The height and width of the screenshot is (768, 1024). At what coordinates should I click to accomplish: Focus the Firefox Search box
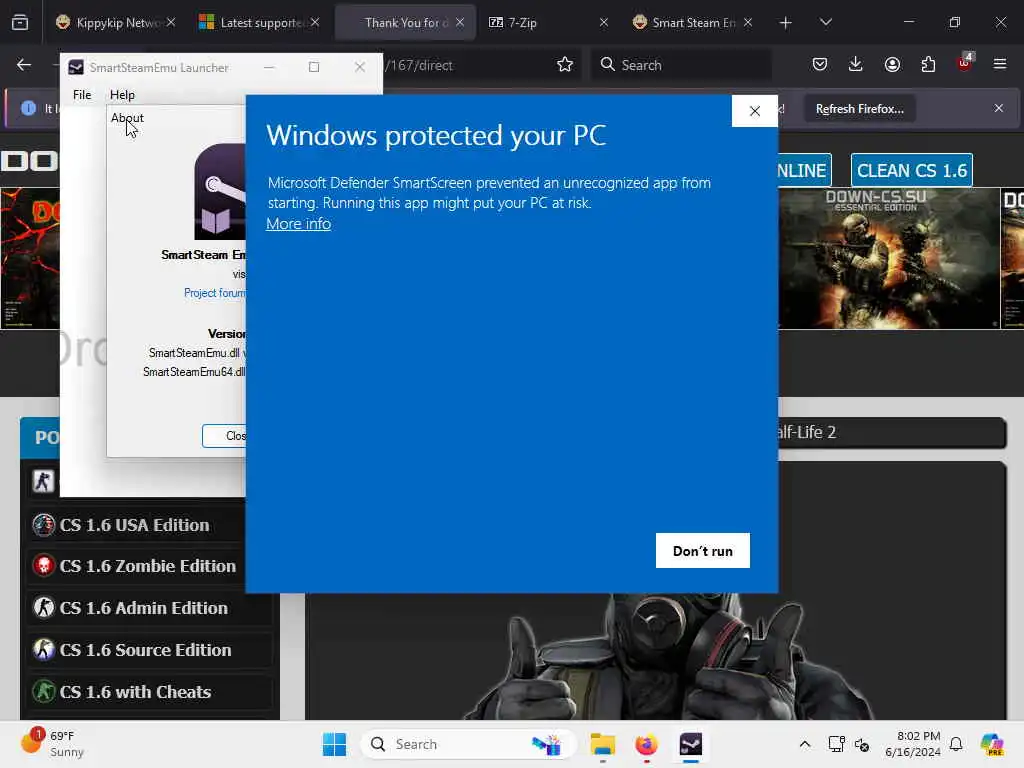(681, 65)
